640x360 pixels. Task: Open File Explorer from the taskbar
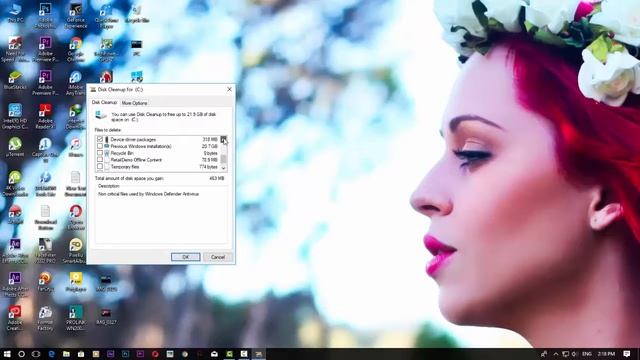(x=66, y=354)
